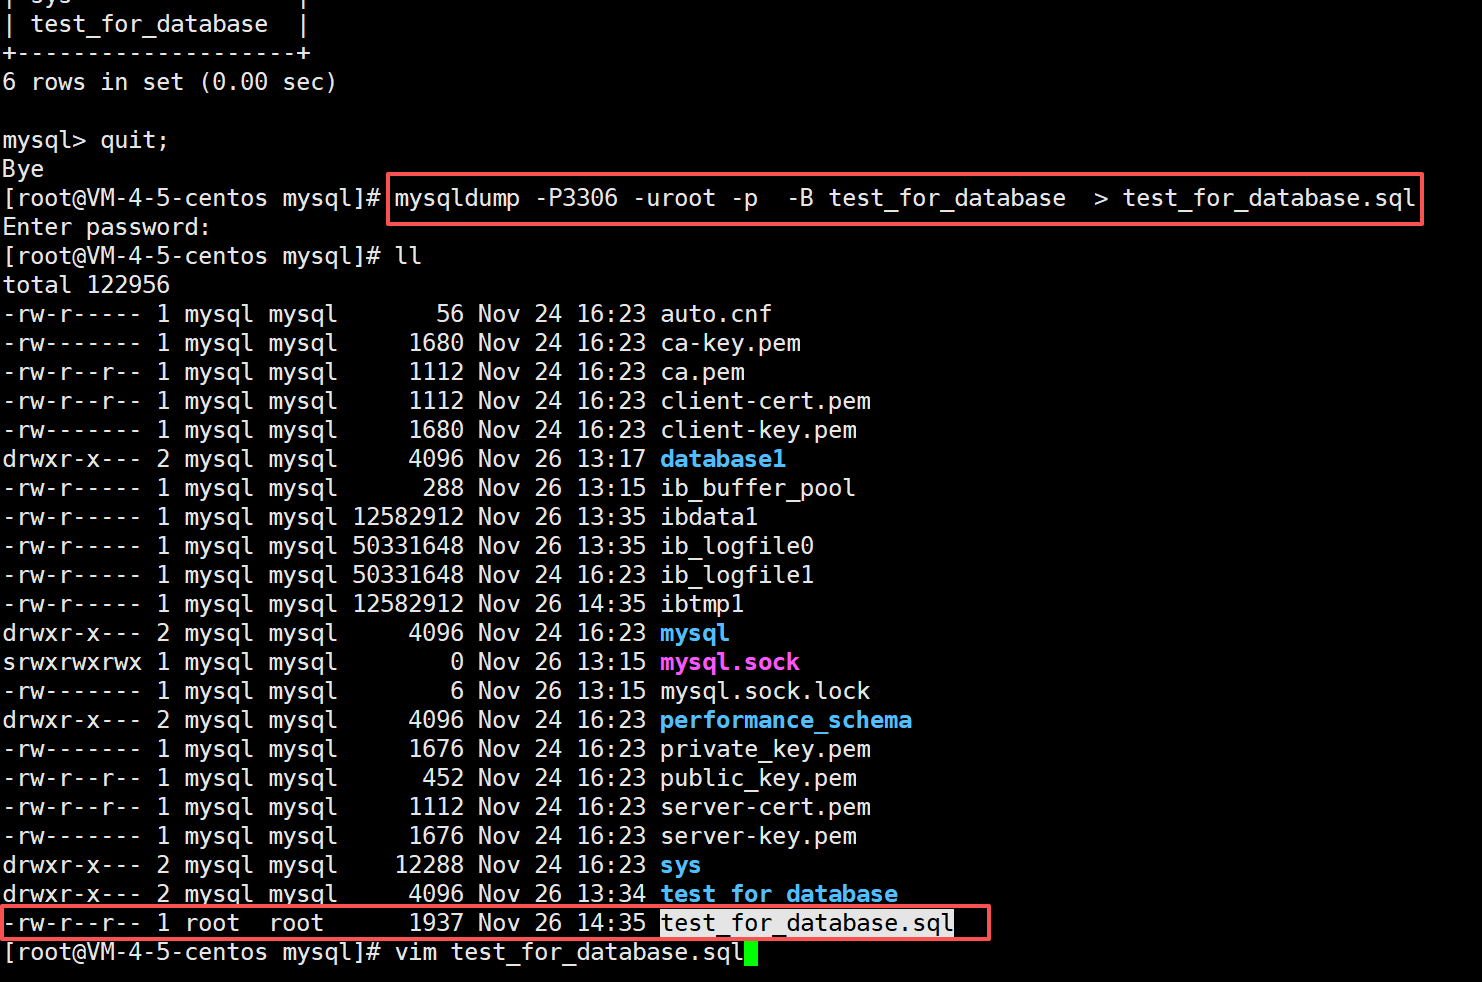
Task: Click the auto.cnf file name
Action: (x=716, y=314)
